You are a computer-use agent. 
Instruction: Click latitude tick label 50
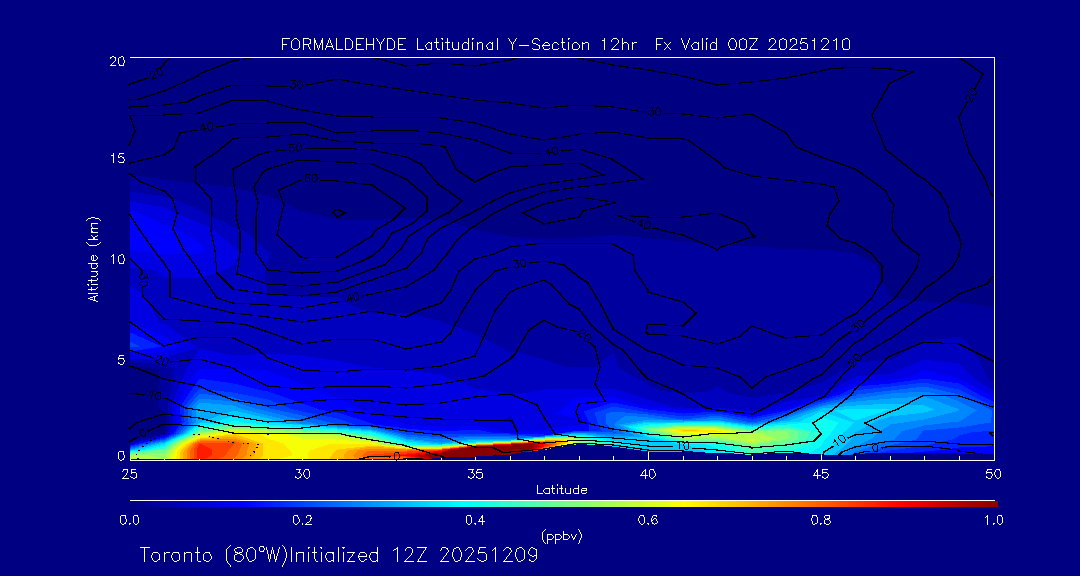(994, 473)
